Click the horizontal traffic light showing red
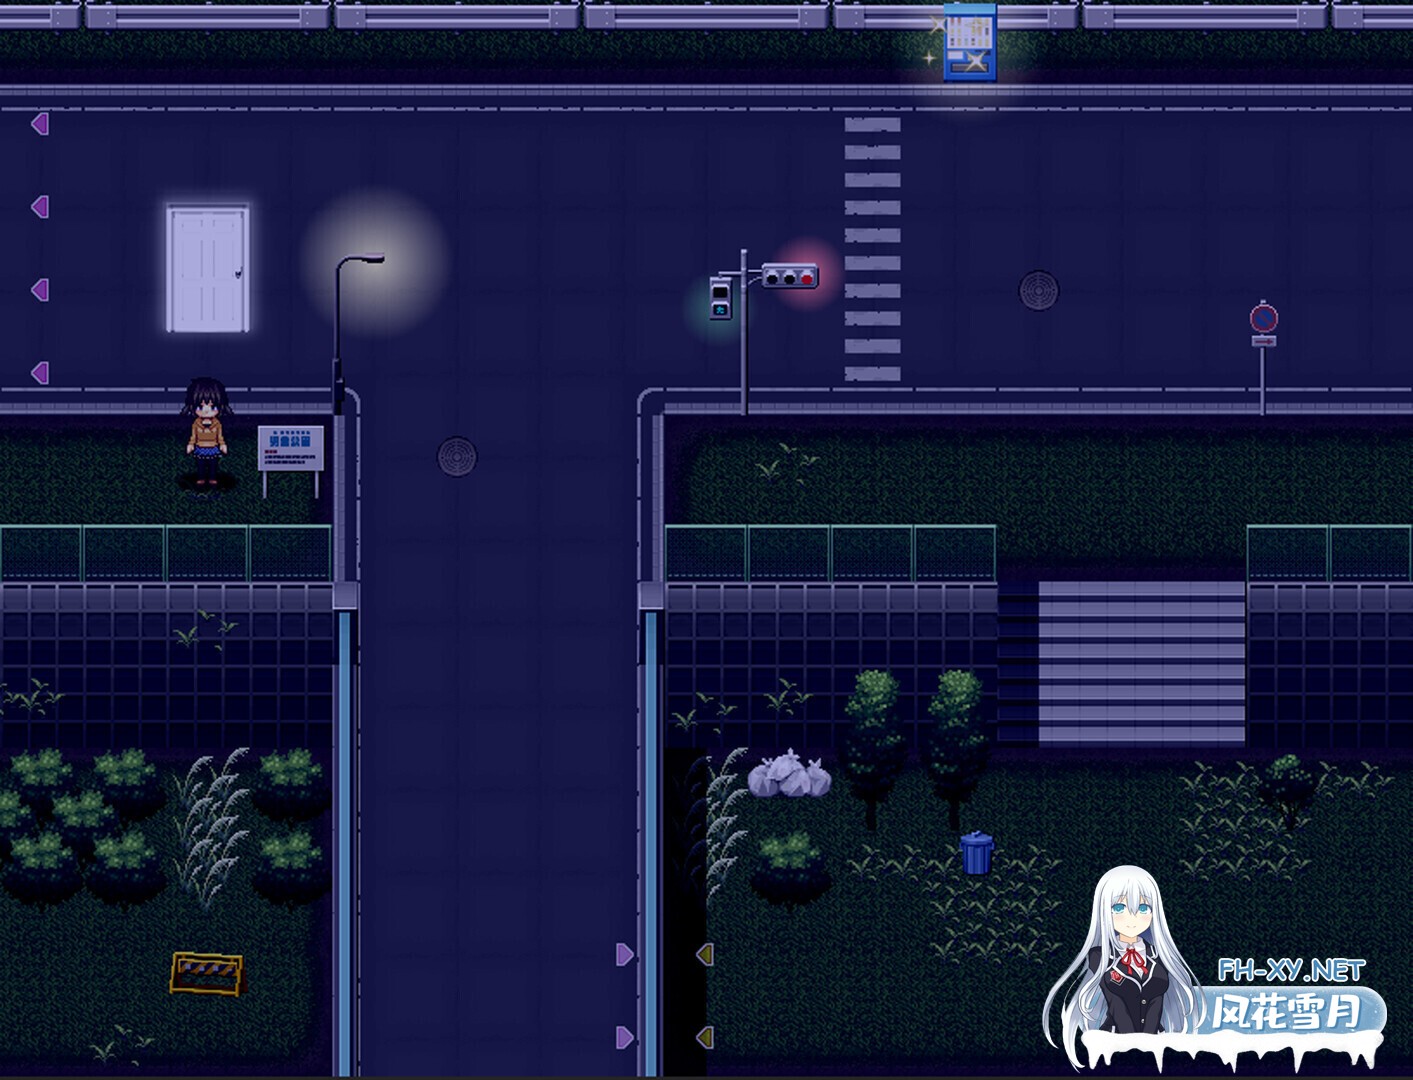The image size is (1413, 1080). pos(790,276)
